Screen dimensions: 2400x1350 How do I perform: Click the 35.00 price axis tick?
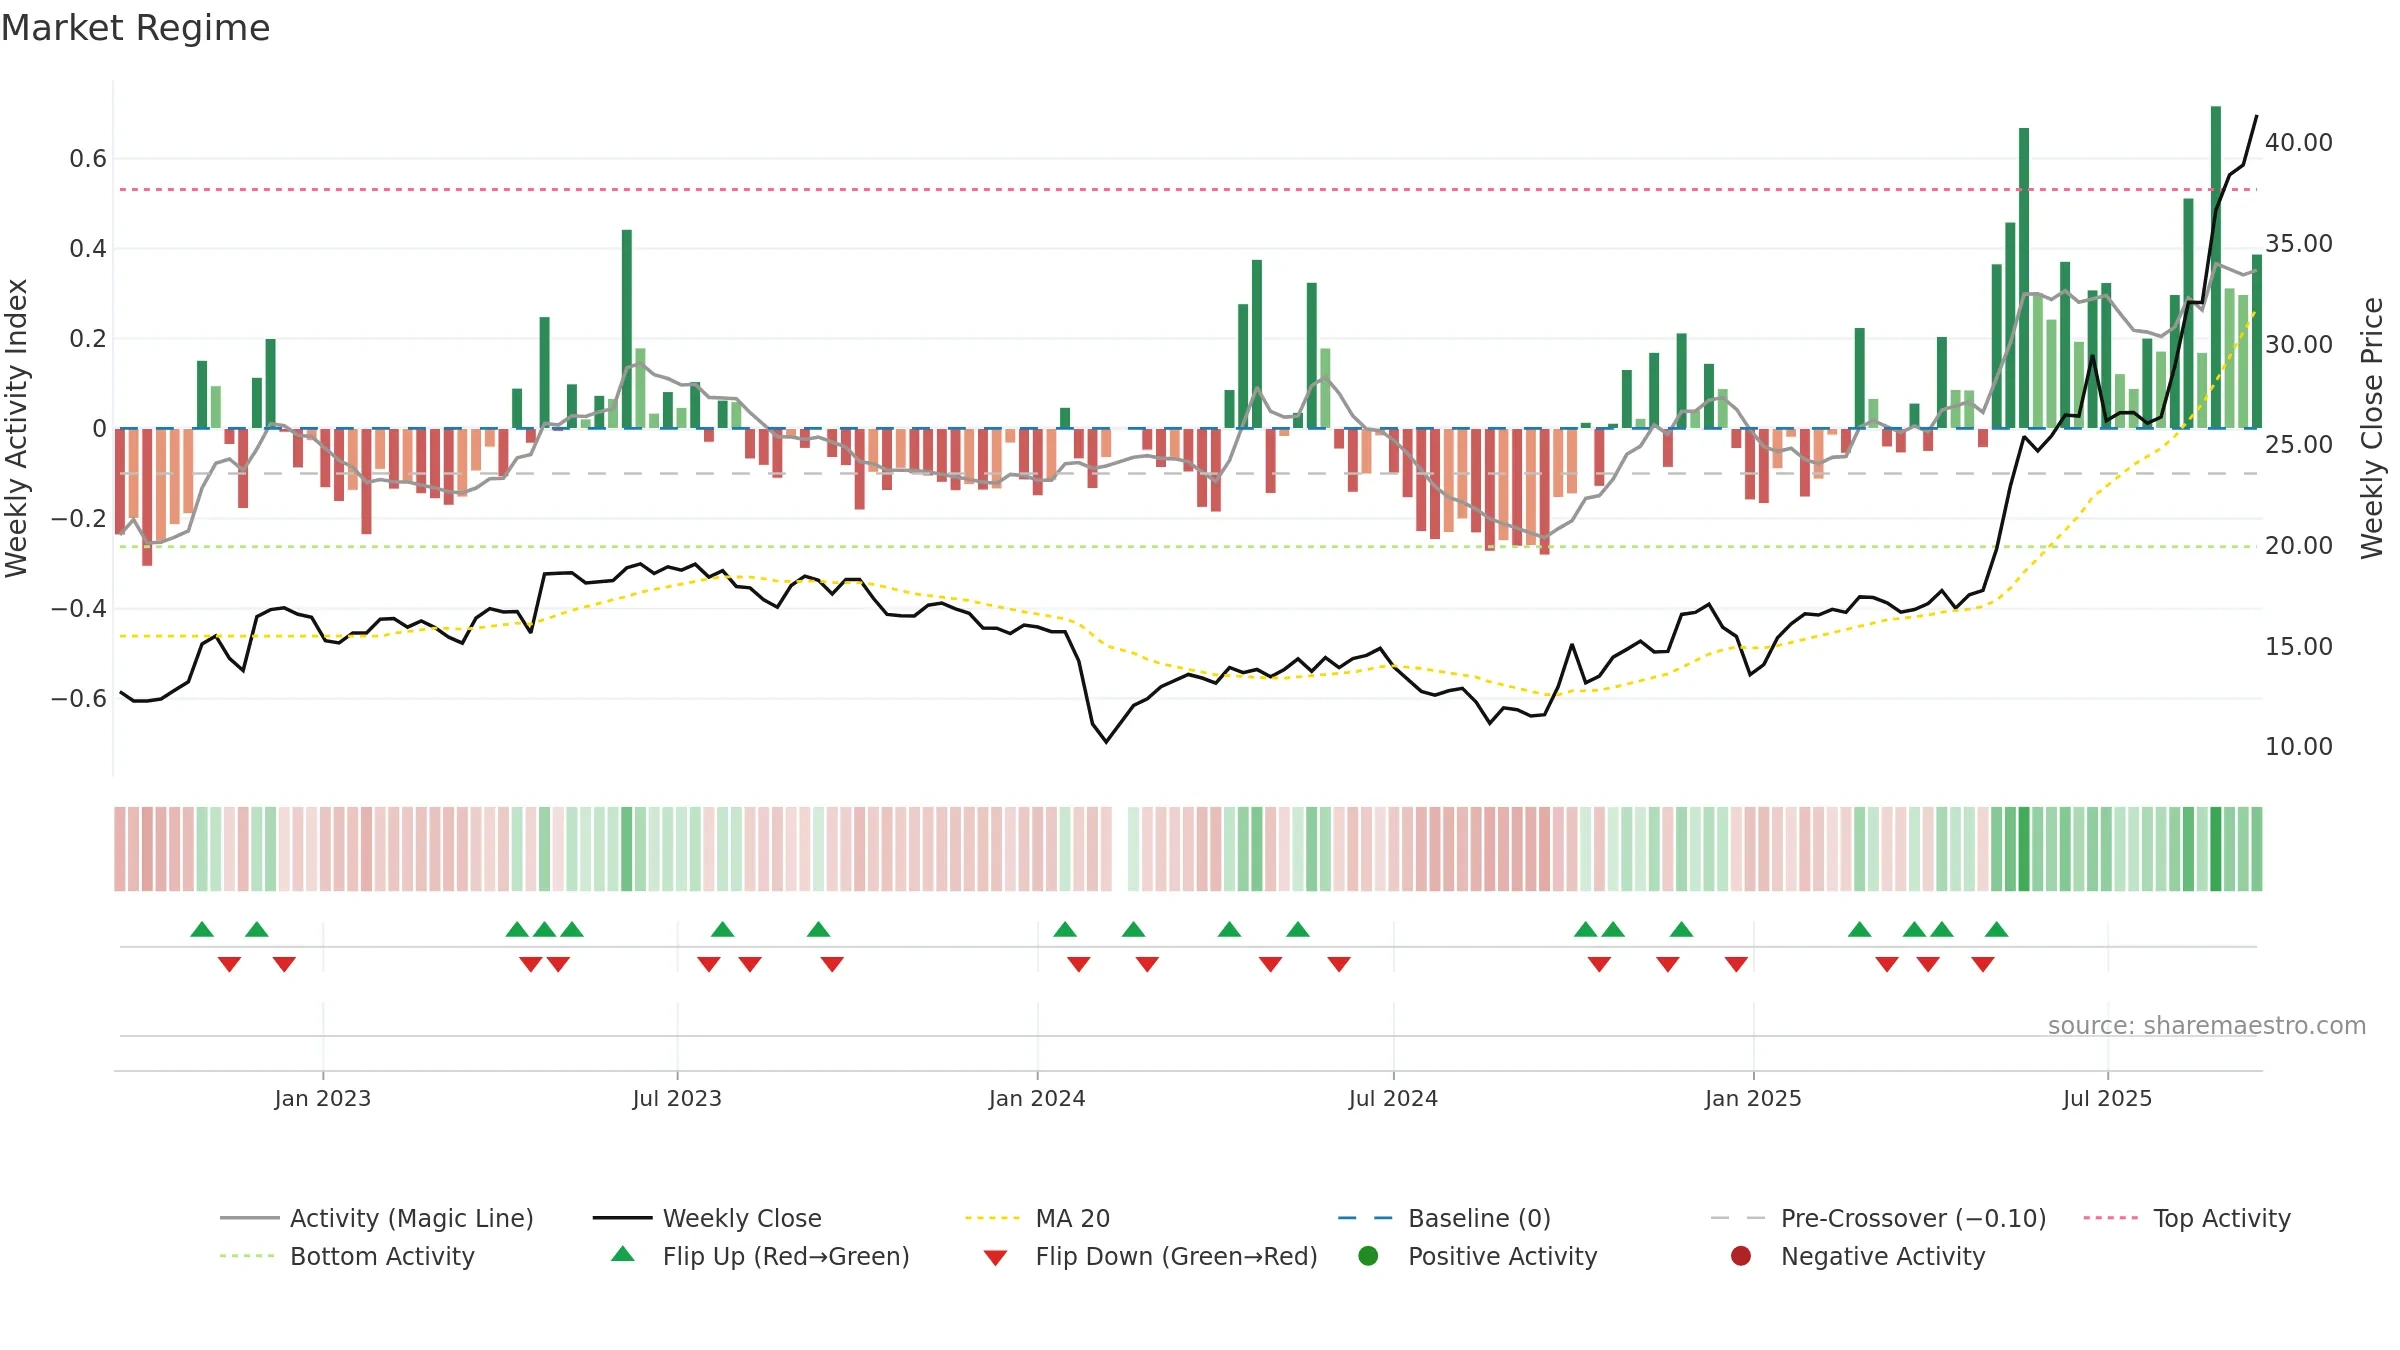2299,243
